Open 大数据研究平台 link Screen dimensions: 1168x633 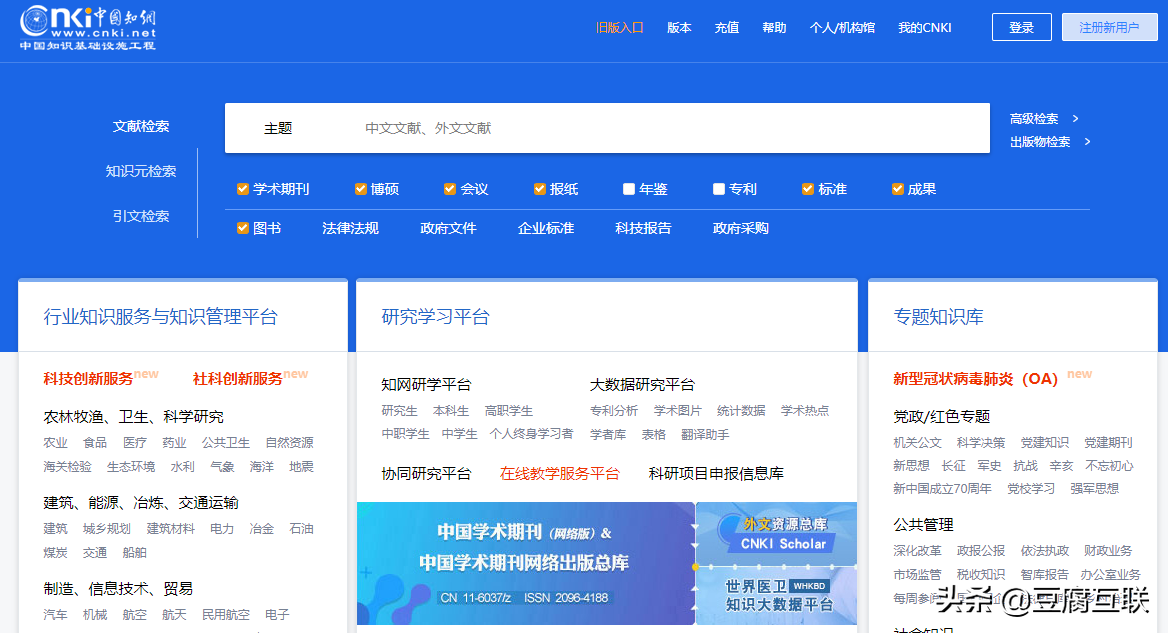pyautogui.click(x=642, y=384)
